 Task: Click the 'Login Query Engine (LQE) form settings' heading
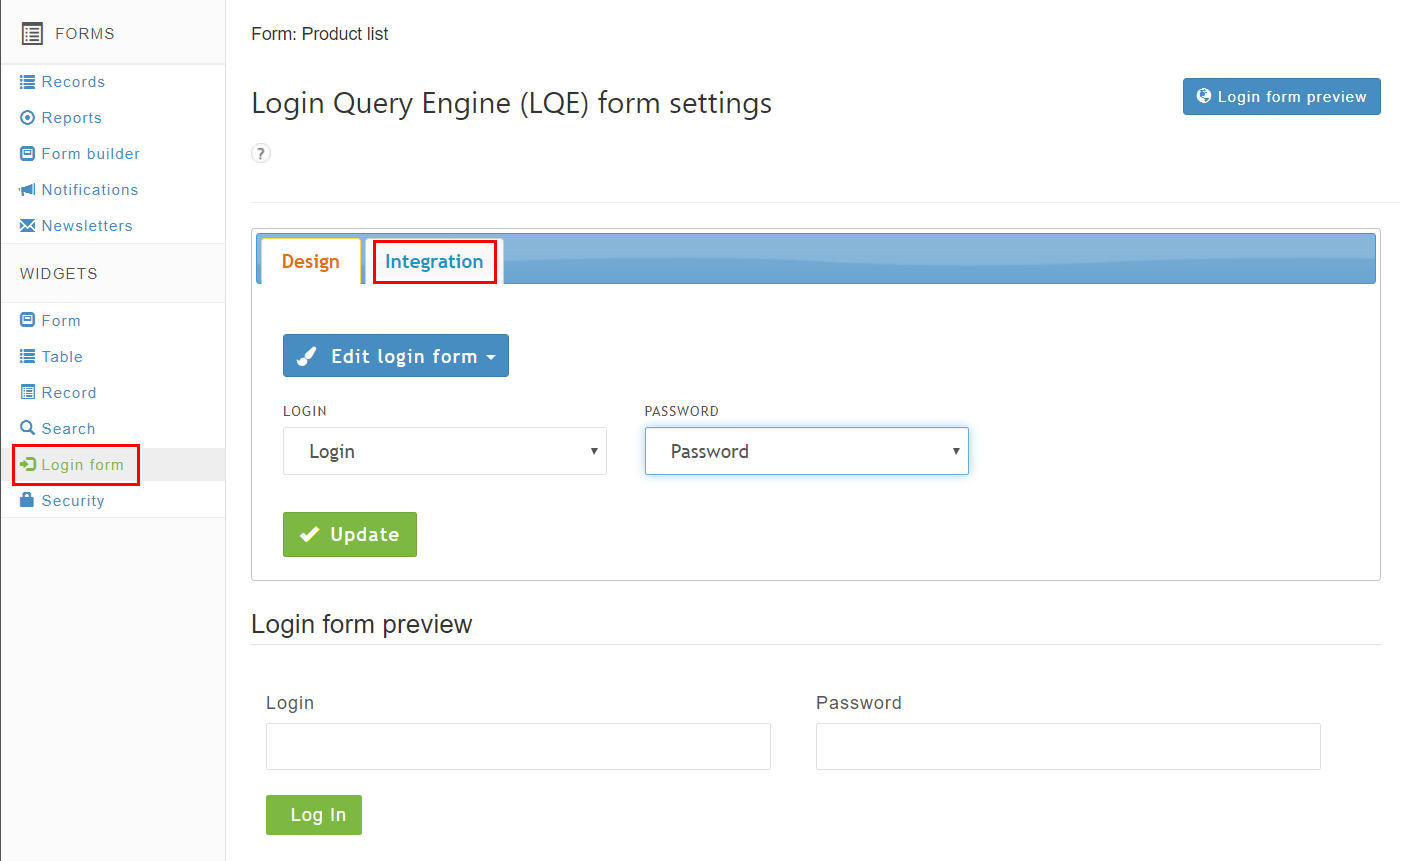coord(512,103)
